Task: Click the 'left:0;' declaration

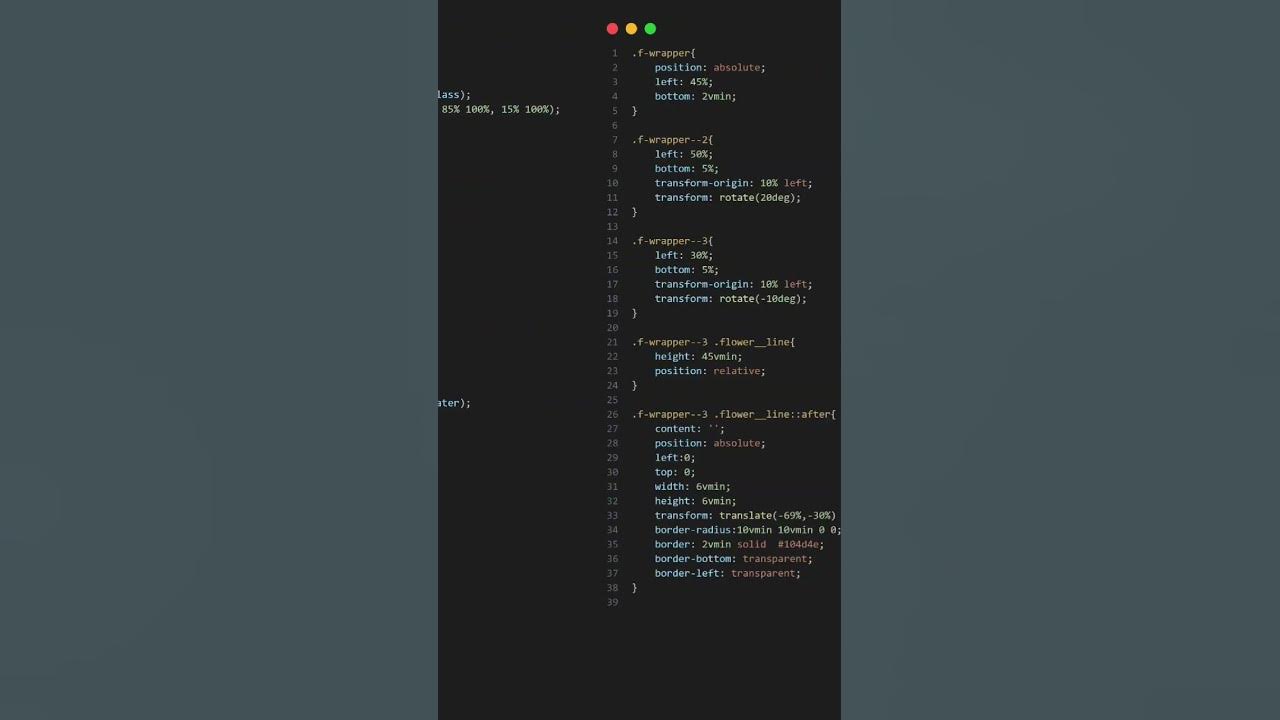Action: (x=675, y=458)
